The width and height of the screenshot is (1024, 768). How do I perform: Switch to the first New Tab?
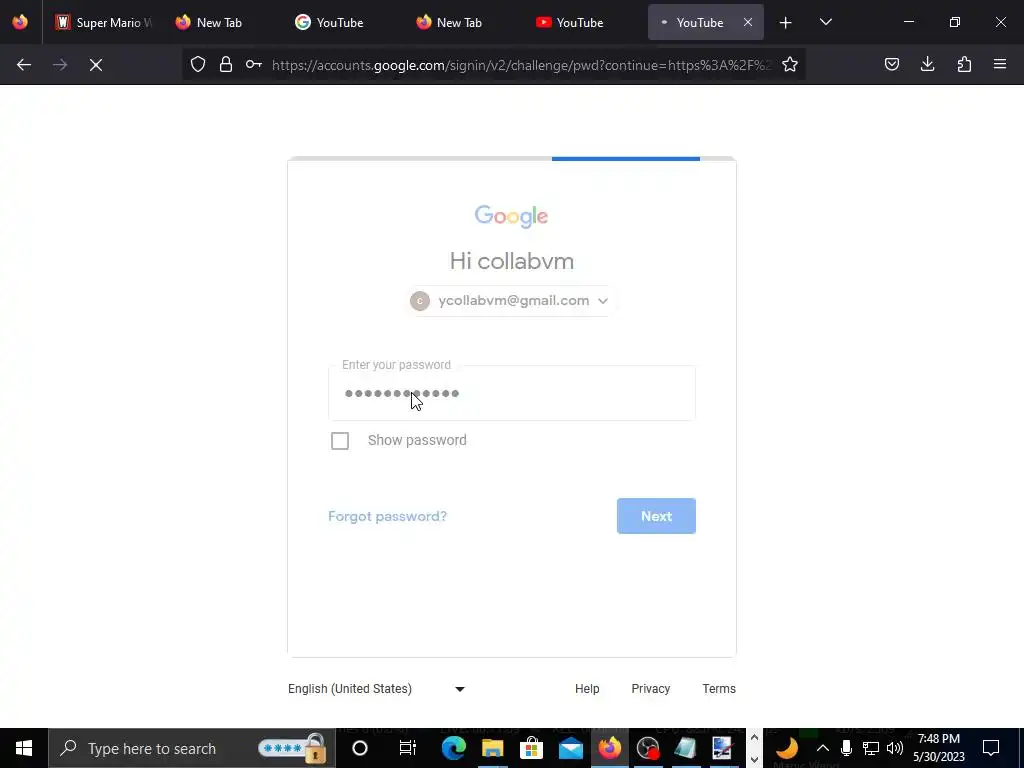click(x=219, y=22)
